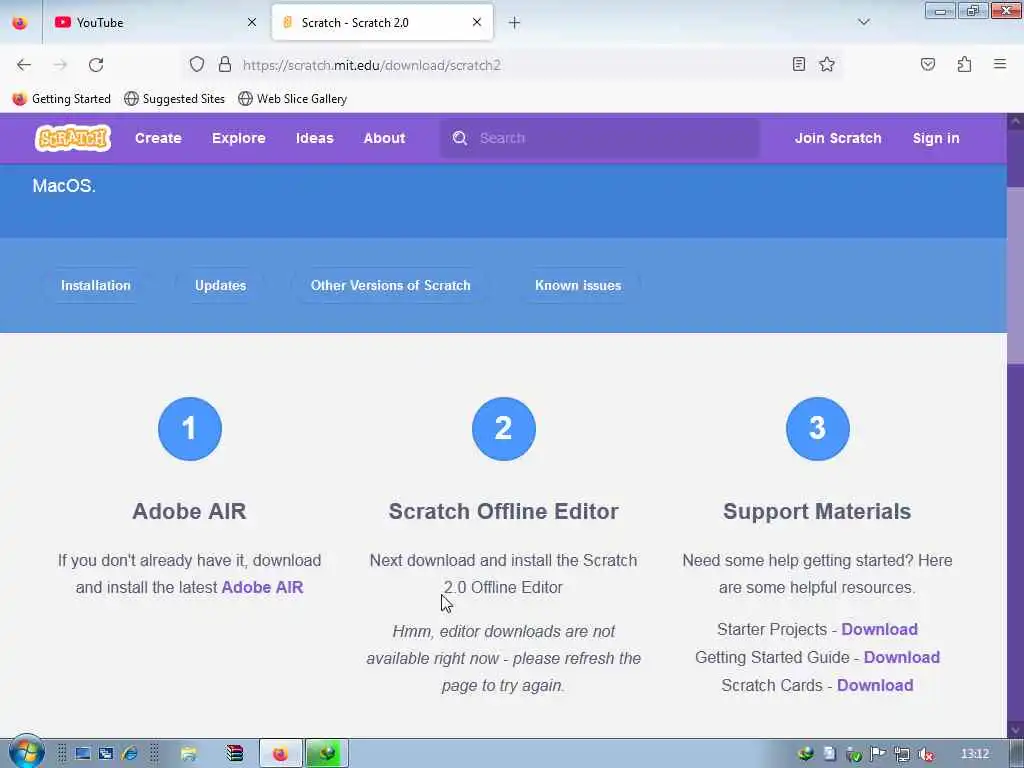The width and height of the screenshot is (1024, 768).
Task: Click Join Scratch
Action: (838, 138)
